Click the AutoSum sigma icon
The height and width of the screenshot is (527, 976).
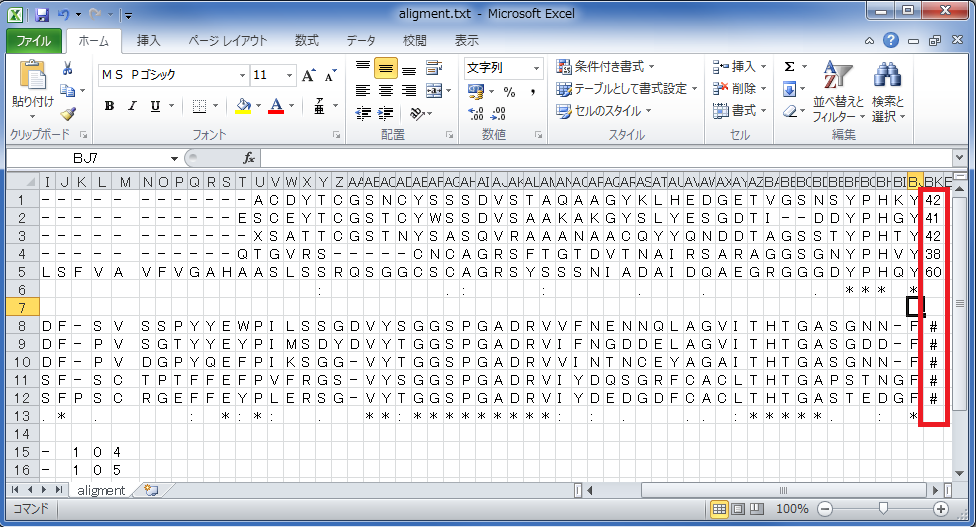[789, 67]
